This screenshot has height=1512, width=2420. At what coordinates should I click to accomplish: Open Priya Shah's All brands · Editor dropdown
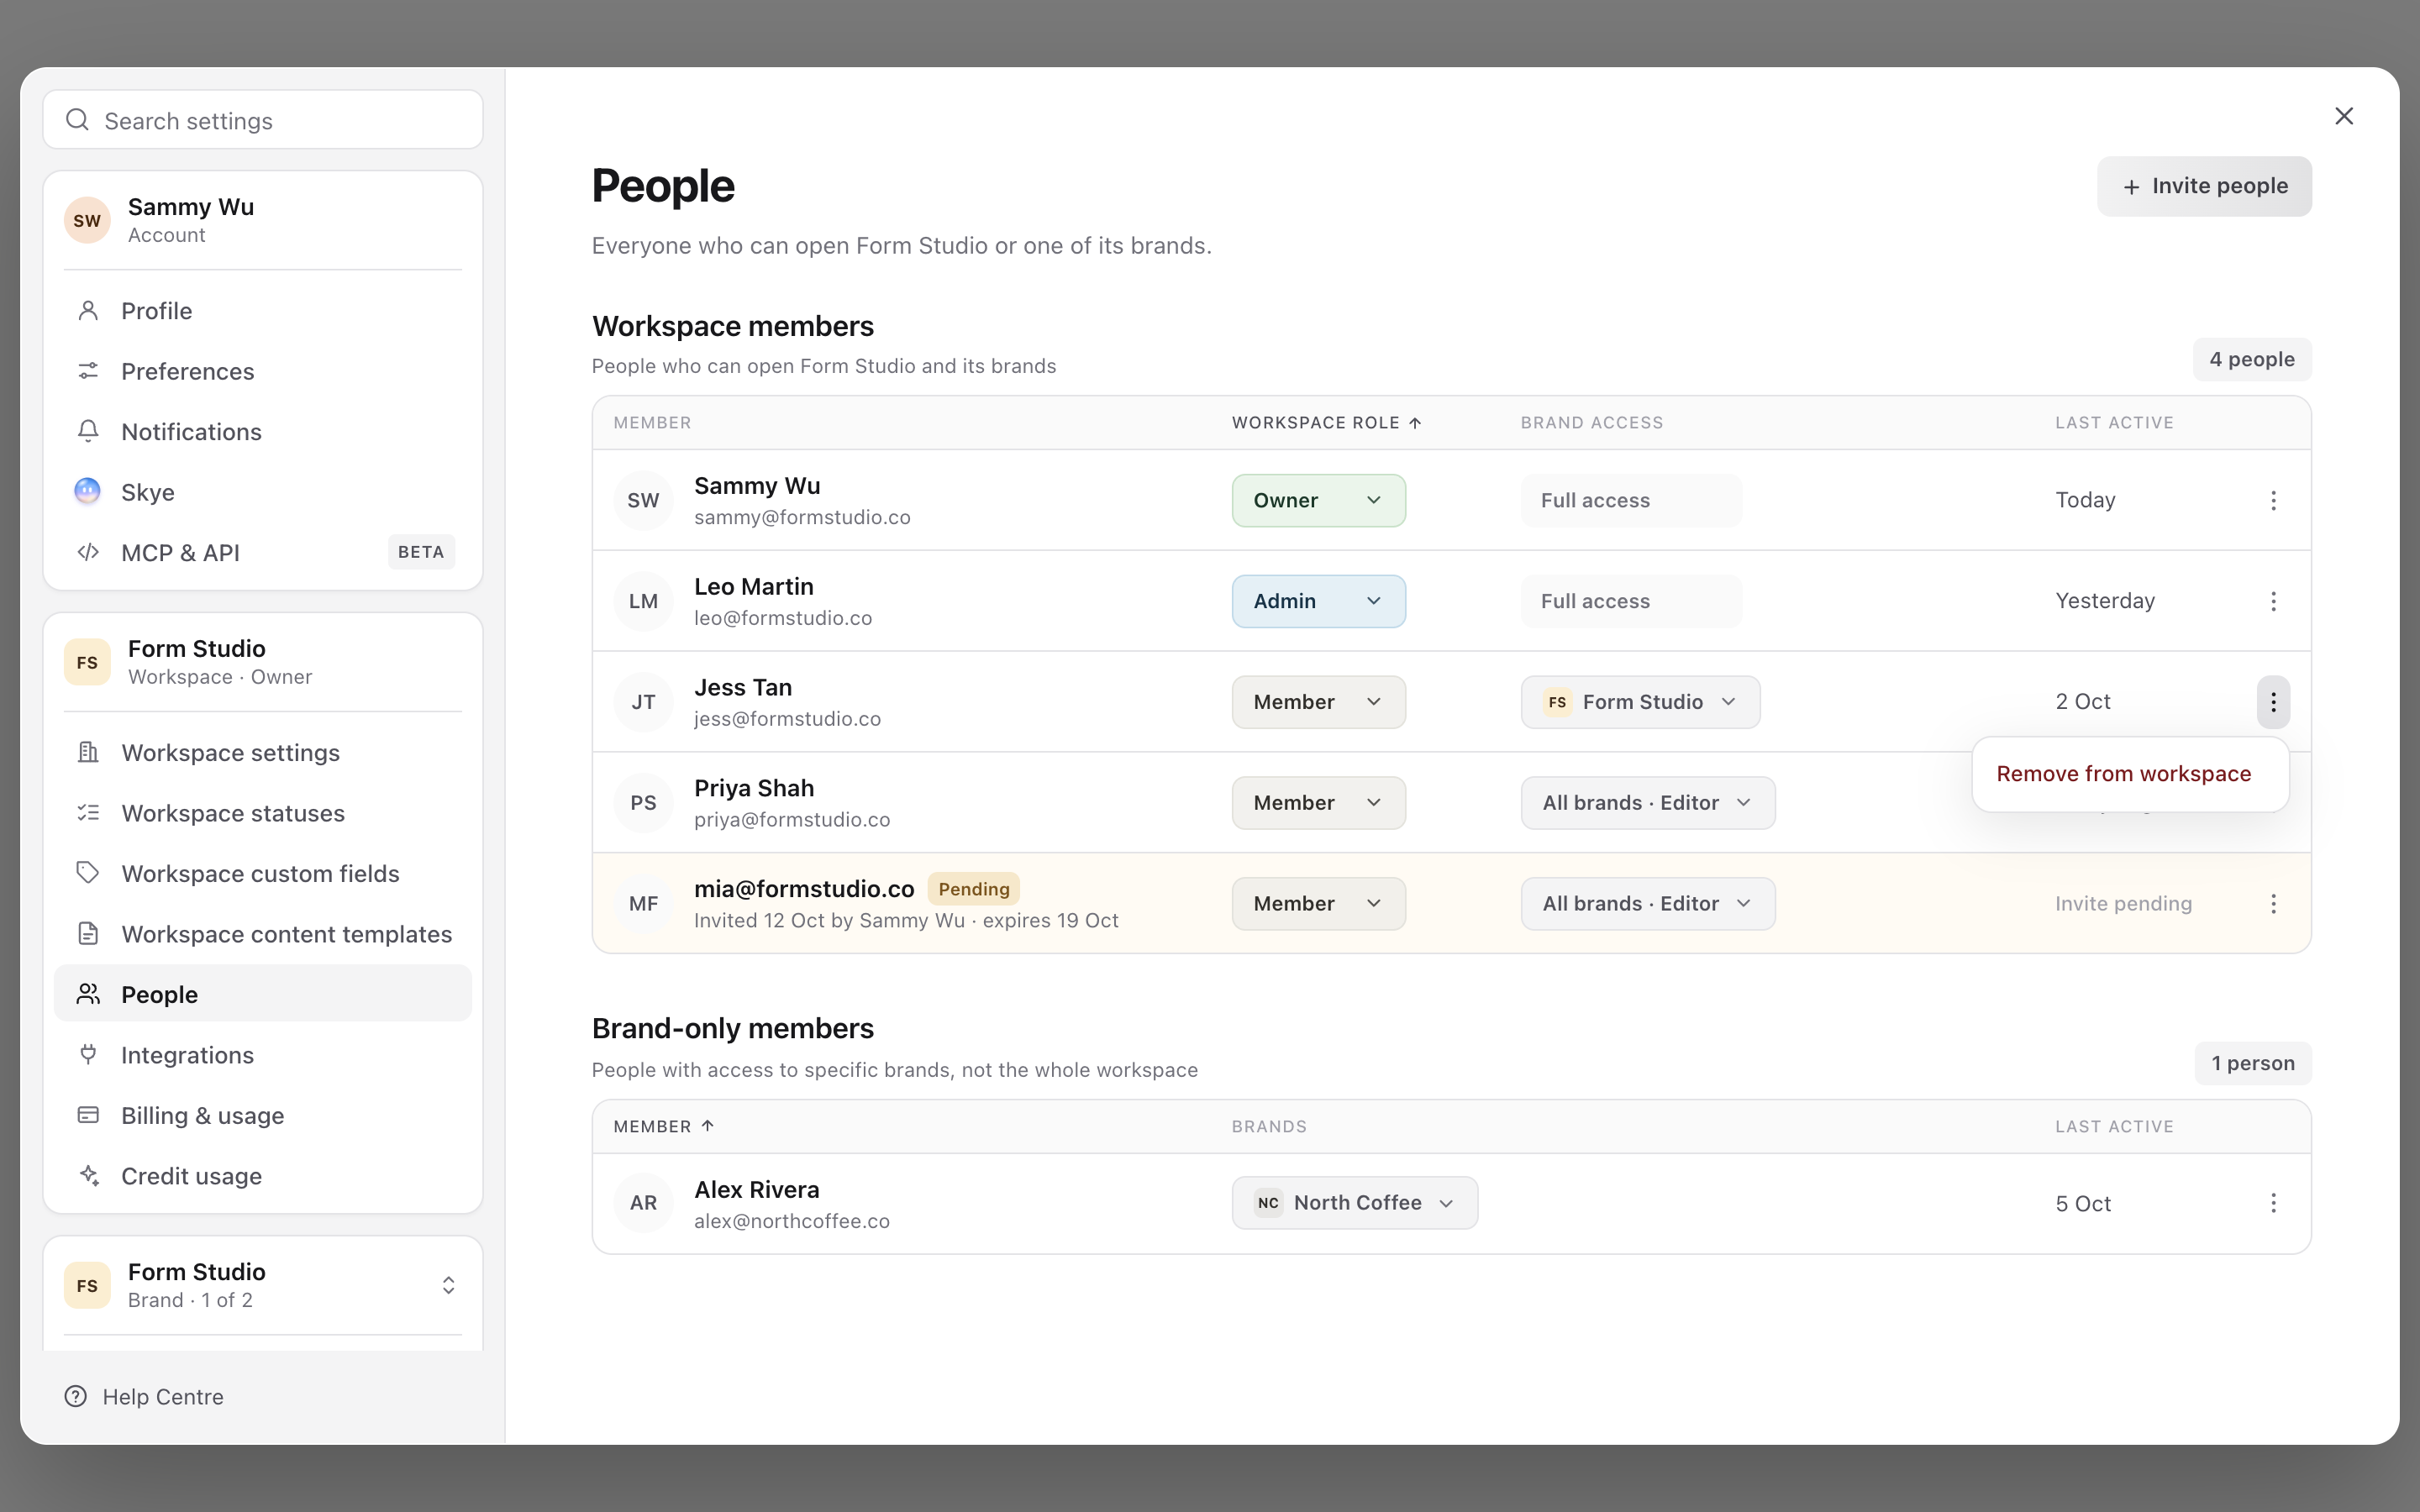point(1647,803)
